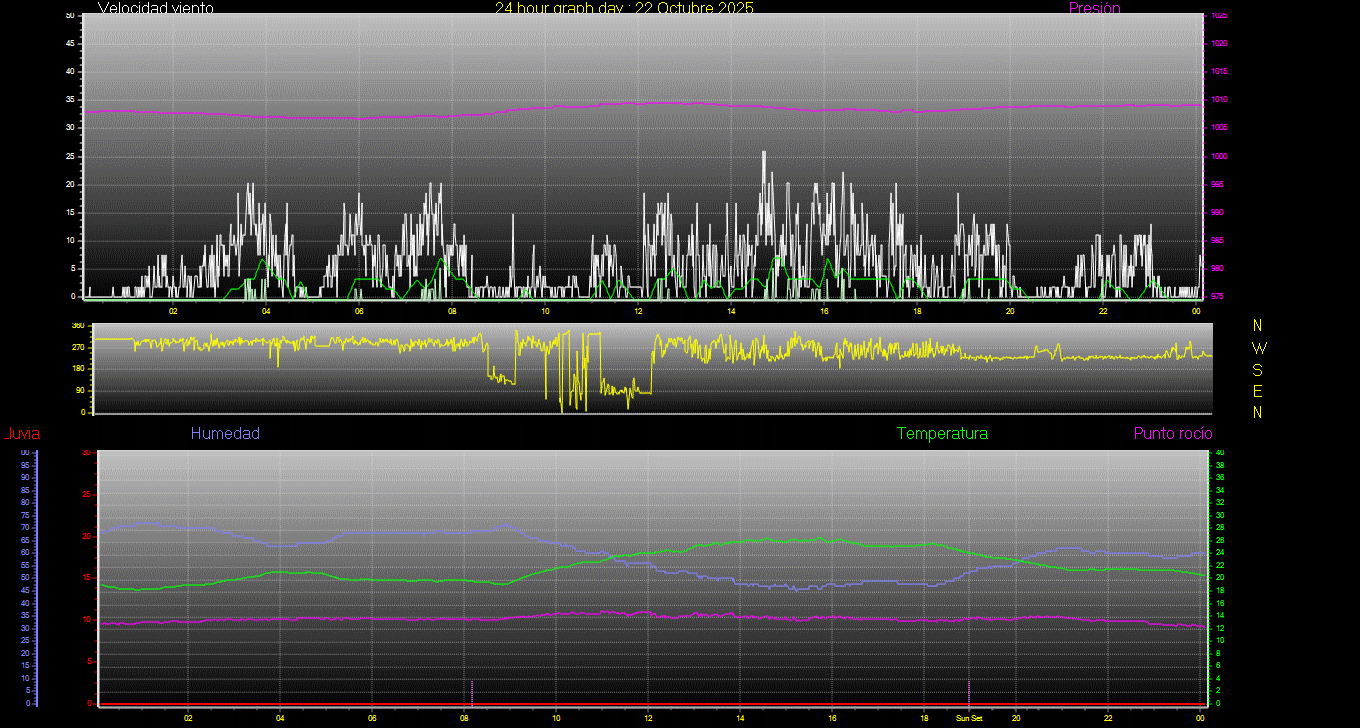Click the Sun Set marker on time axis
This screenshot has height=728, width=1360.
969,718
